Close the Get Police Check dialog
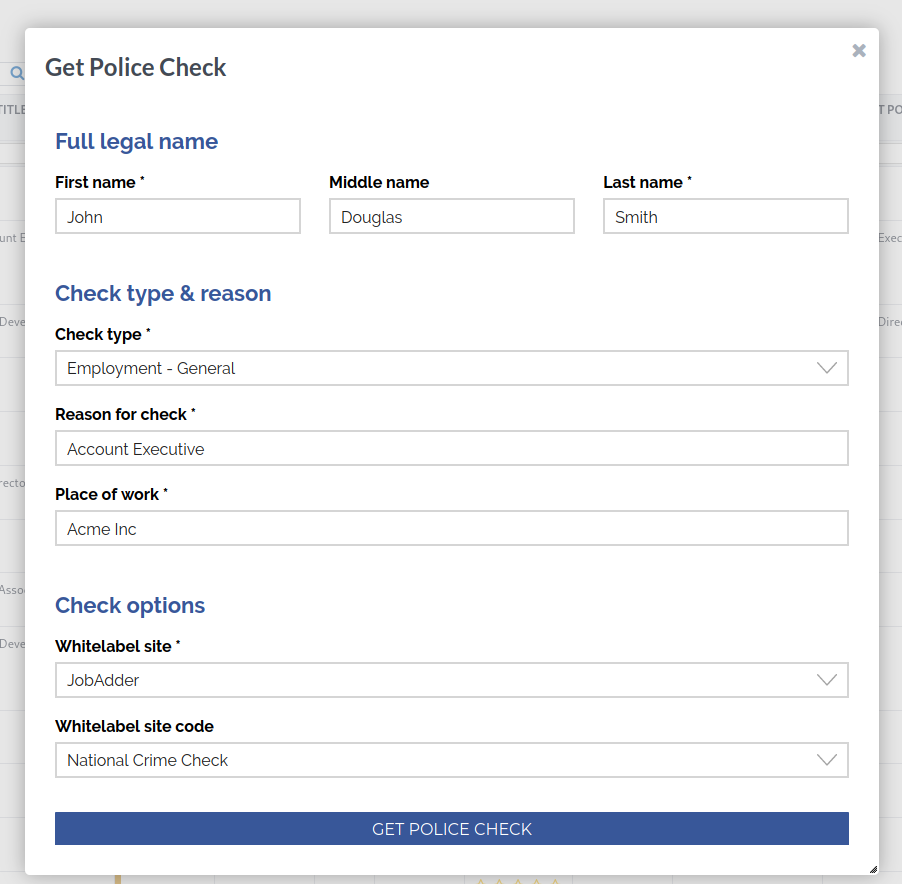This screenshot has height=884, width=902. (858, 51)
